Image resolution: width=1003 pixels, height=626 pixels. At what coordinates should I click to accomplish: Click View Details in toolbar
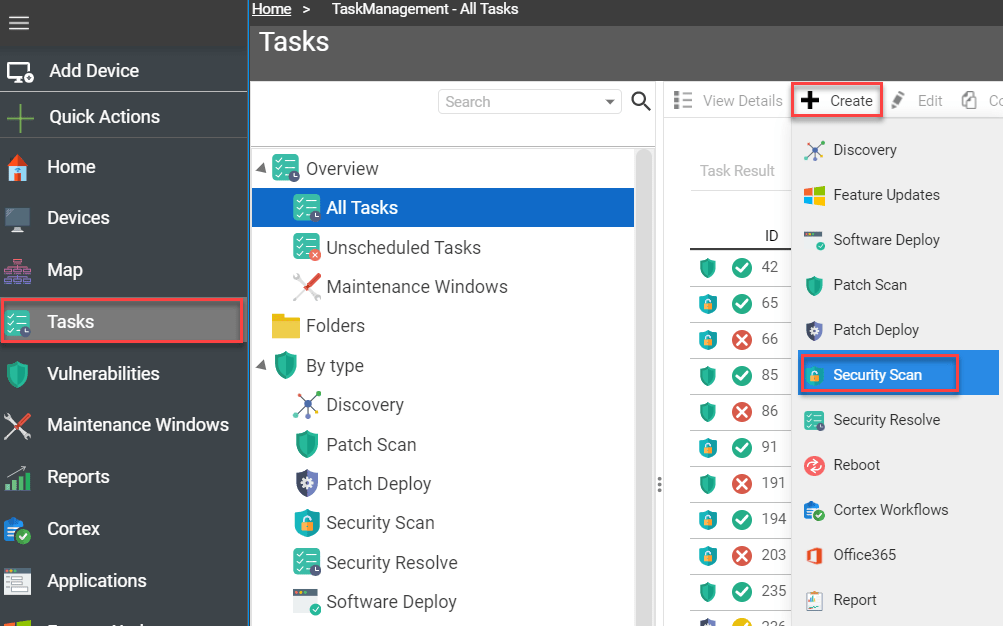pos(728,100)
